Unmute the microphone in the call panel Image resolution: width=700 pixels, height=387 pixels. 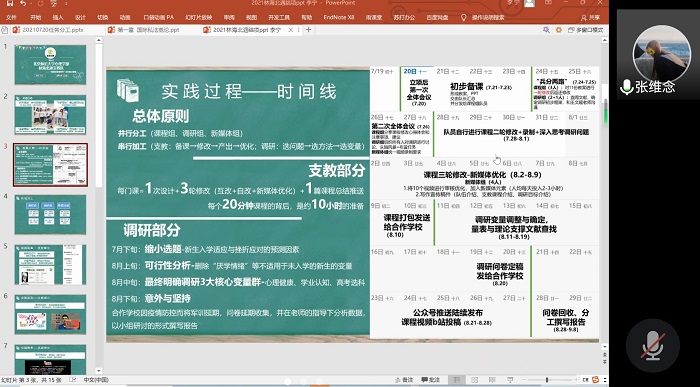tap(652, 345)
